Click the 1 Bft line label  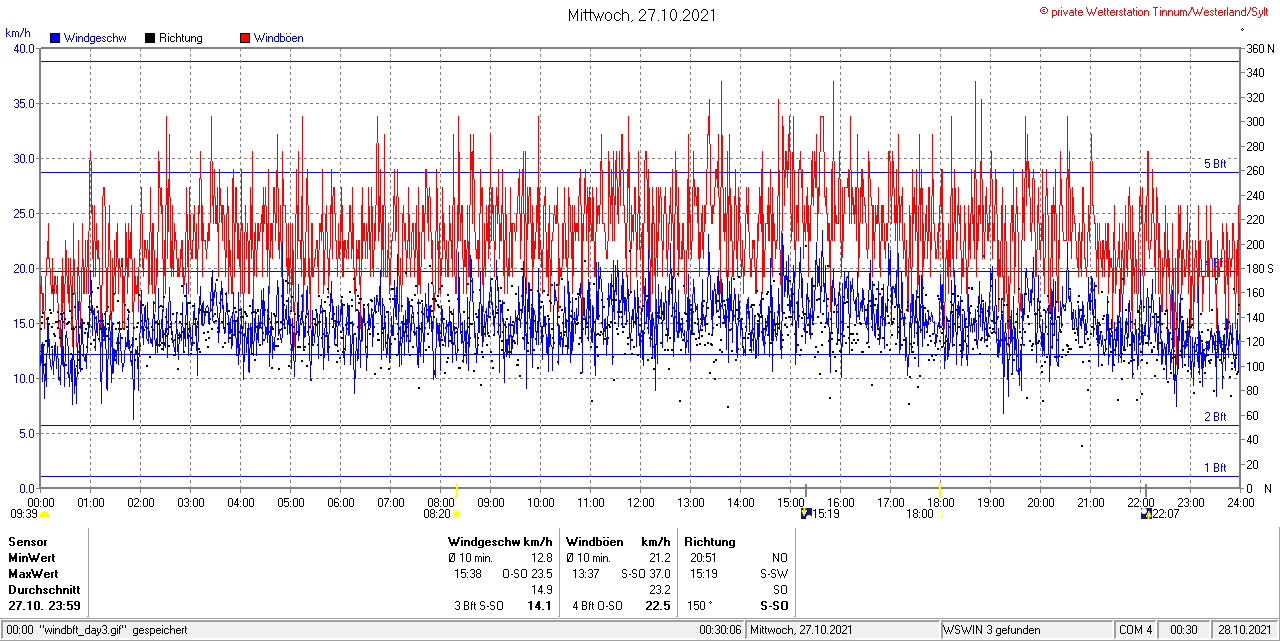1215,468
